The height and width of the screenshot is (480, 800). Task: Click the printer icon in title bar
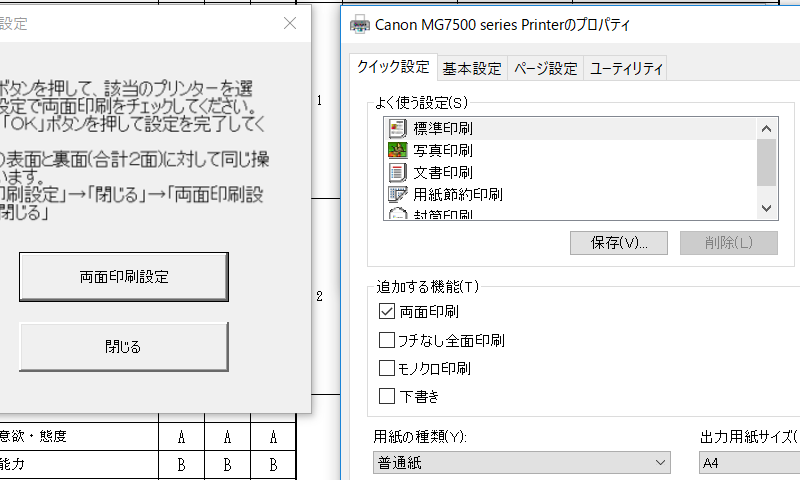click(x=360, y=24)
